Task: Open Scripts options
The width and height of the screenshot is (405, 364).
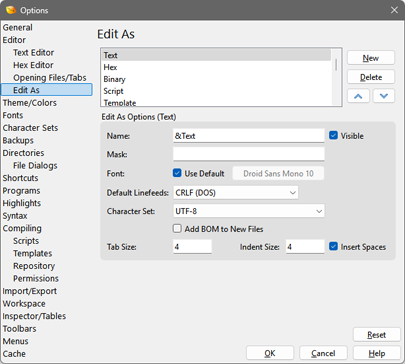Action: click(x=26, y=241)
